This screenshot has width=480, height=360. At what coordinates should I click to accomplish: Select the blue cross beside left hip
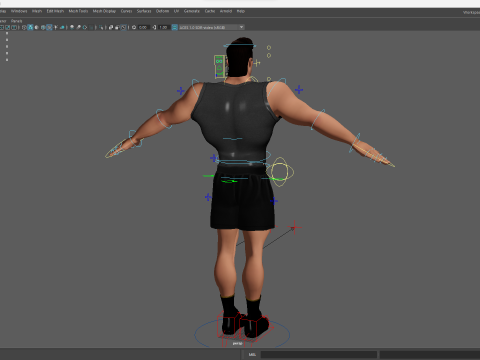click(208, 197)
